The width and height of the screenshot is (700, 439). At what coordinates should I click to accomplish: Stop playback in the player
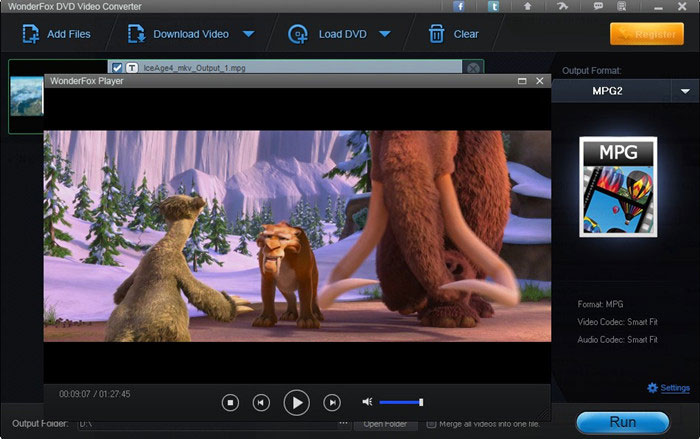[x=230, y=403]
